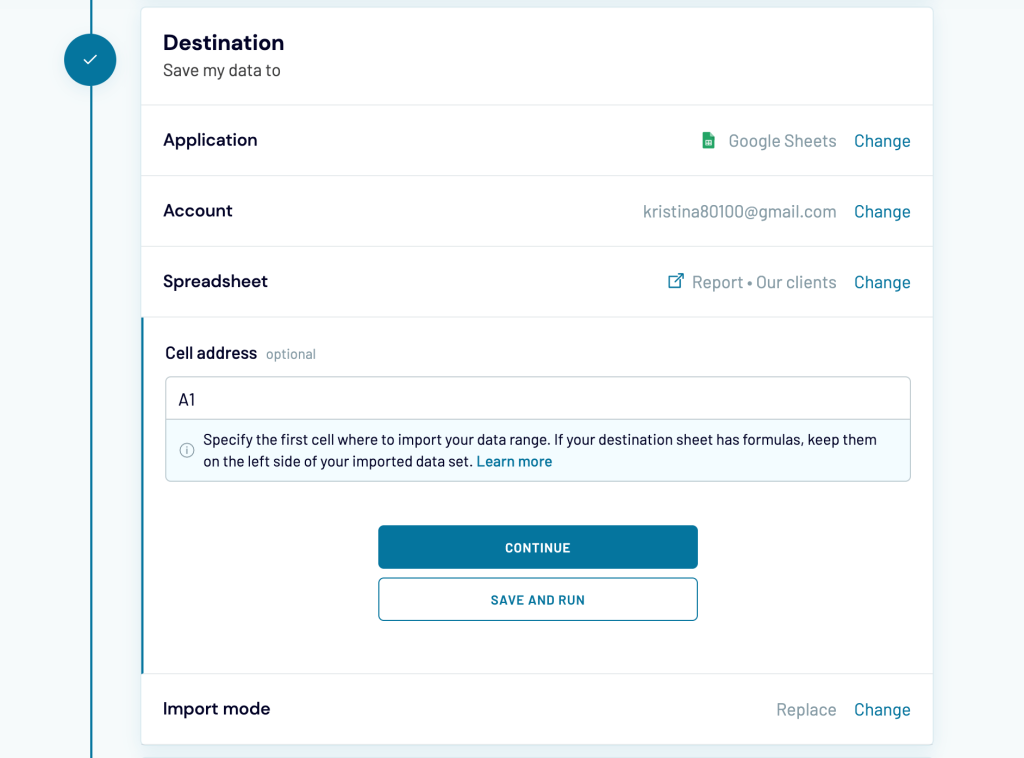Change the Import mode
This screenshot has width=1024, height=758.
point(882,709)
